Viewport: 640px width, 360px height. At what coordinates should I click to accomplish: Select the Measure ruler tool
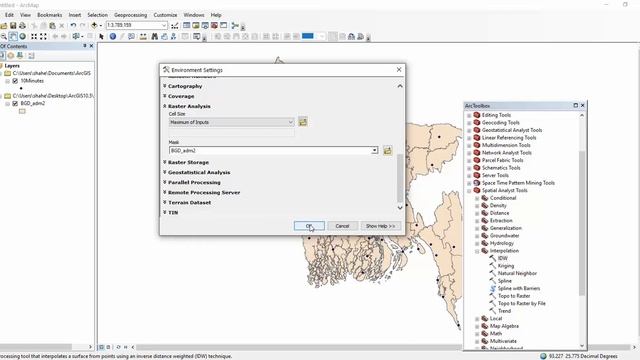pos(143,37)
